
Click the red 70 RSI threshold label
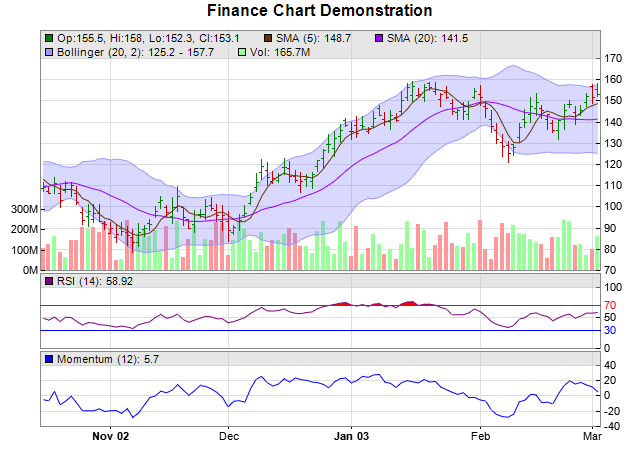coord(610,305)
